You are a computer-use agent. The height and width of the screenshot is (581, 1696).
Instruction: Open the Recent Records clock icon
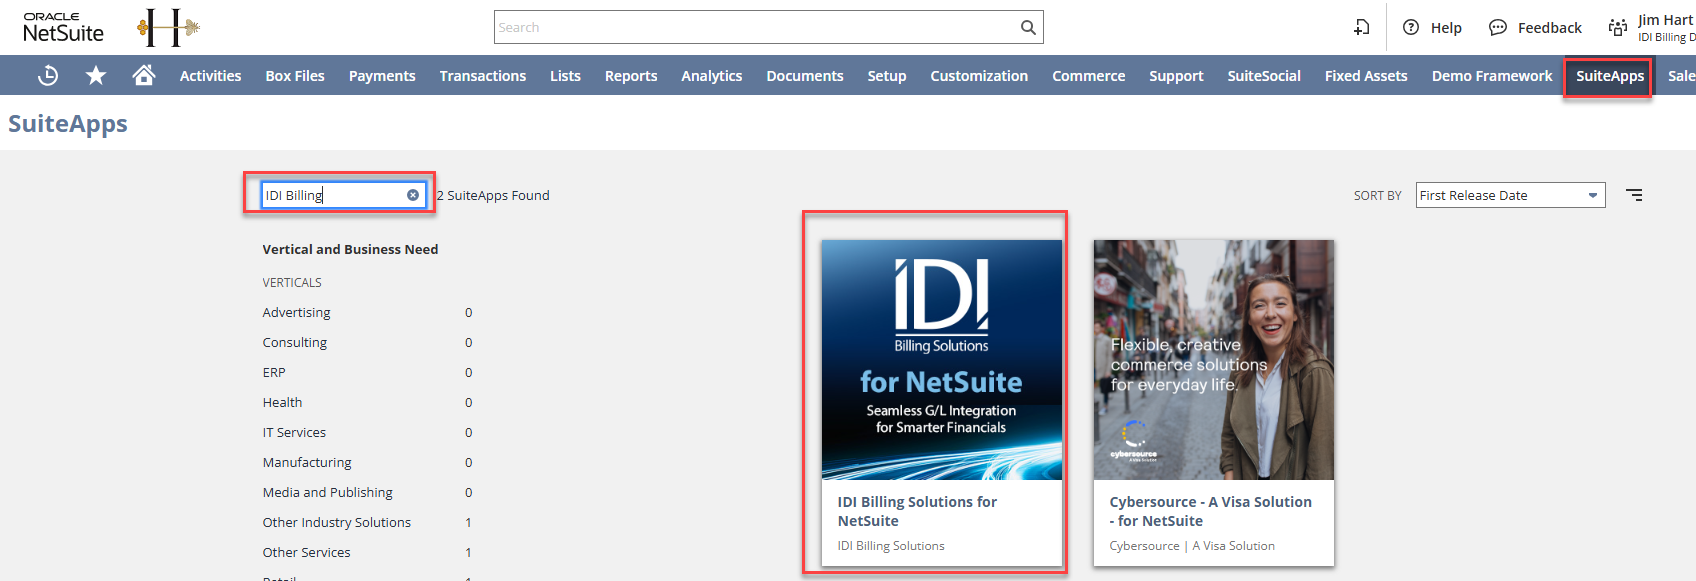[48, 76]
